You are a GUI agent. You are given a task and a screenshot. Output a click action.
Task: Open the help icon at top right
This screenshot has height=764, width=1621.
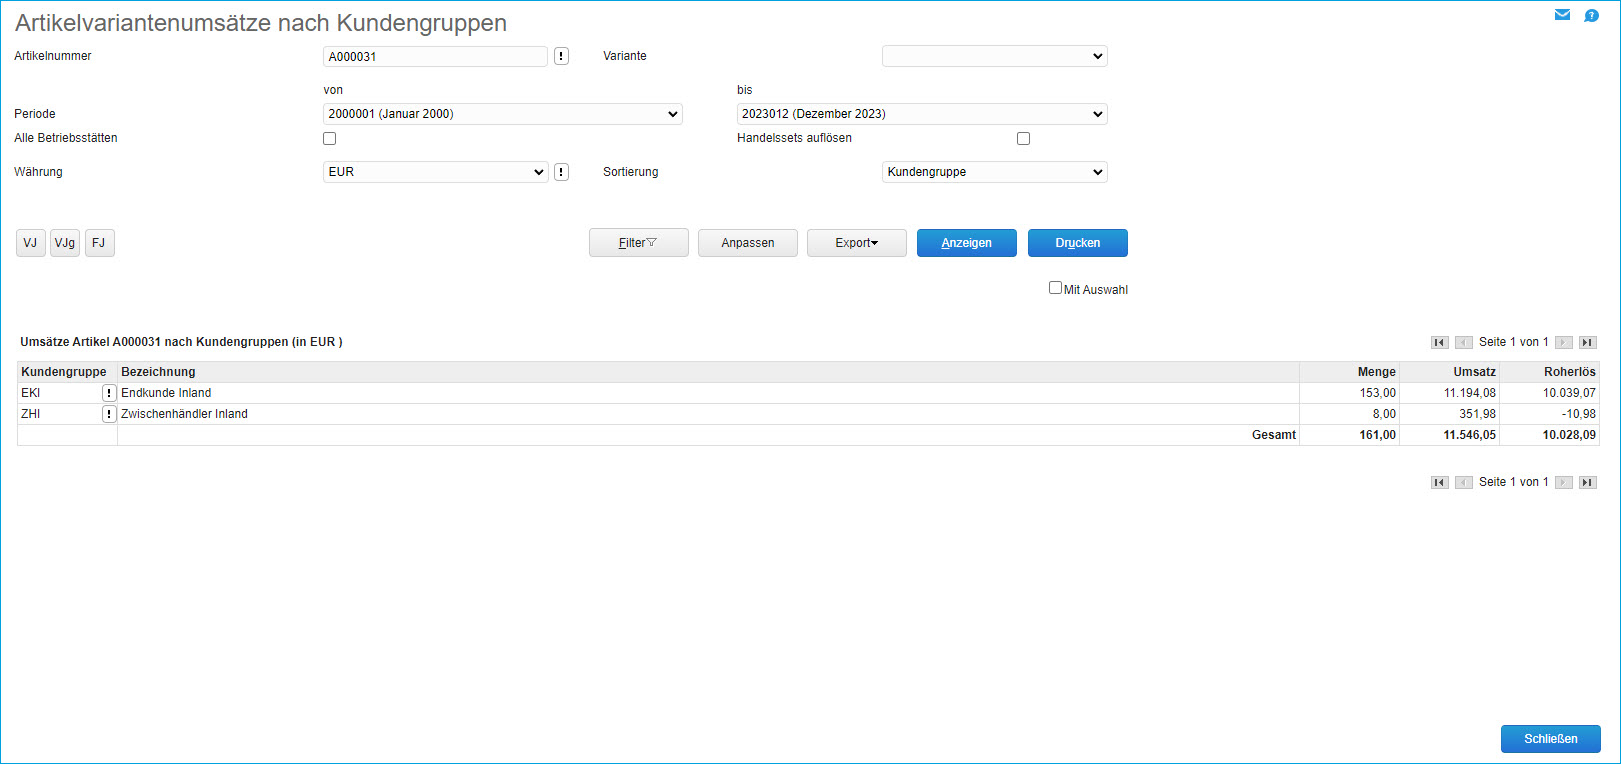(1591, 15)
